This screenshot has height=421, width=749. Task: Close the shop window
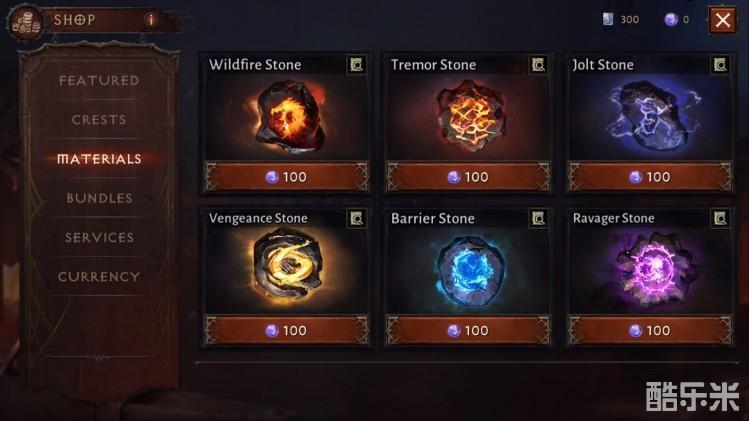pyautogui.click(x=723, y=20)
